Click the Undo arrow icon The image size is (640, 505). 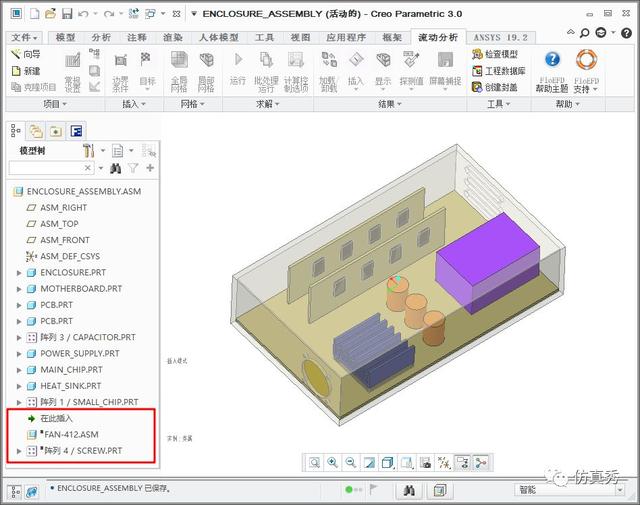83,14
